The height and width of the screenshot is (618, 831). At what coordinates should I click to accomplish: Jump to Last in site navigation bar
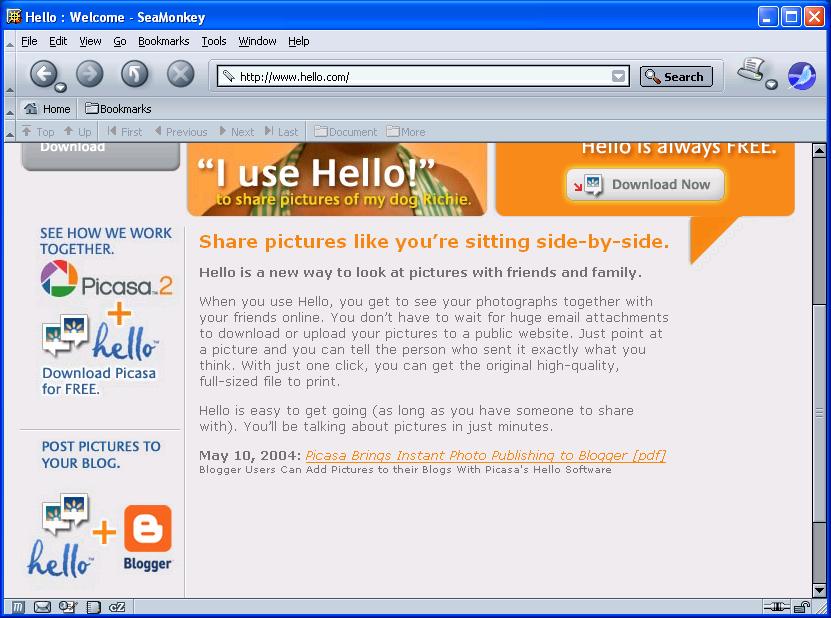tap(281, 131)
